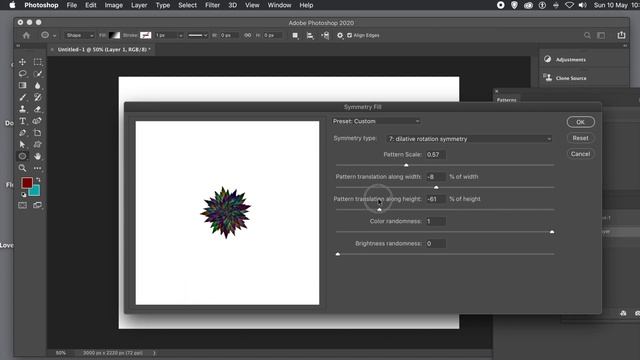Image resolution: width=640 pixels, height=360 pixels.
Task: Open the gear settings in options bar
Action: pyautogui.click(x=340, y=36)
